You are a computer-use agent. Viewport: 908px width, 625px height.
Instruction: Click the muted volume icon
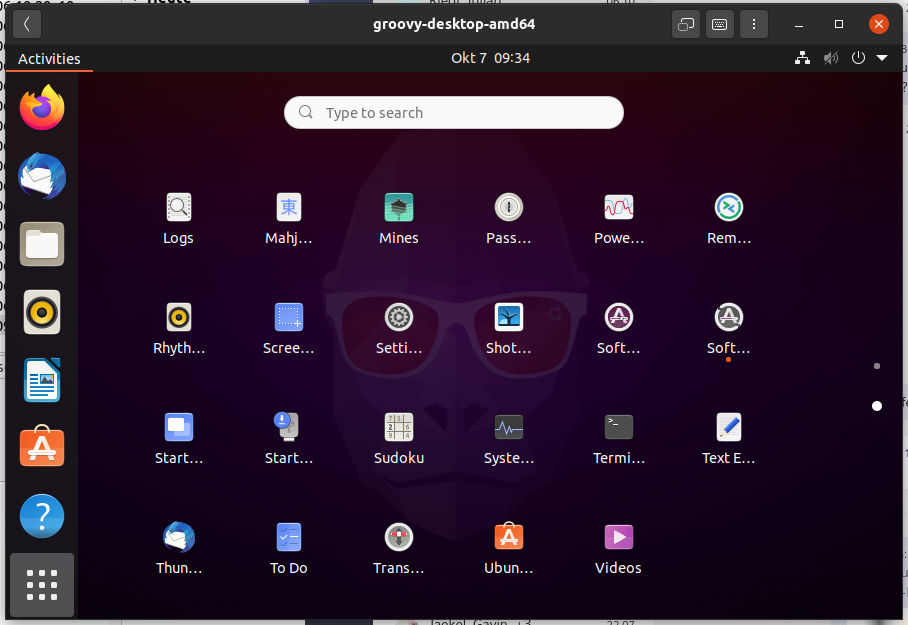[x=831, y=58]
